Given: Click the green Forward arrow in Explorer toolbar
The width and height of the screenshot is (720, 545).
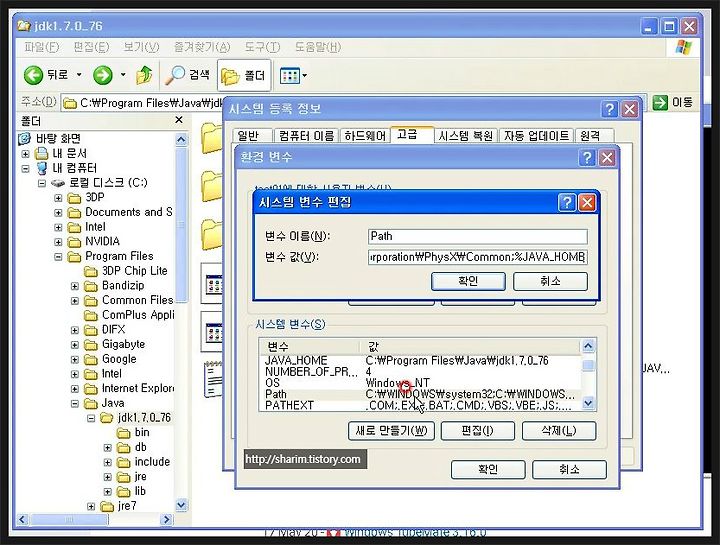Looking at the screenshot, I should click(102, 75).
